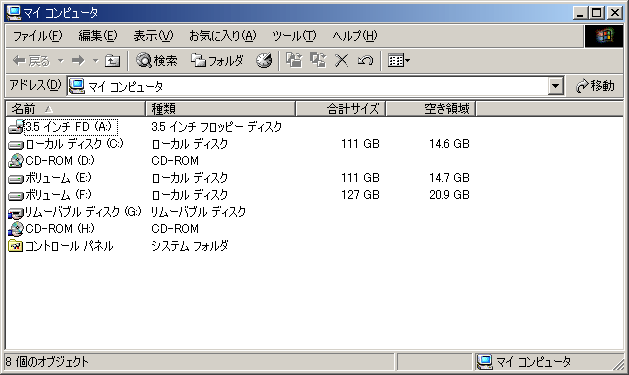Select the Local Disk (C:) drive icon
The width and height of the screenshot is (629, 375).
click(16, 144)
